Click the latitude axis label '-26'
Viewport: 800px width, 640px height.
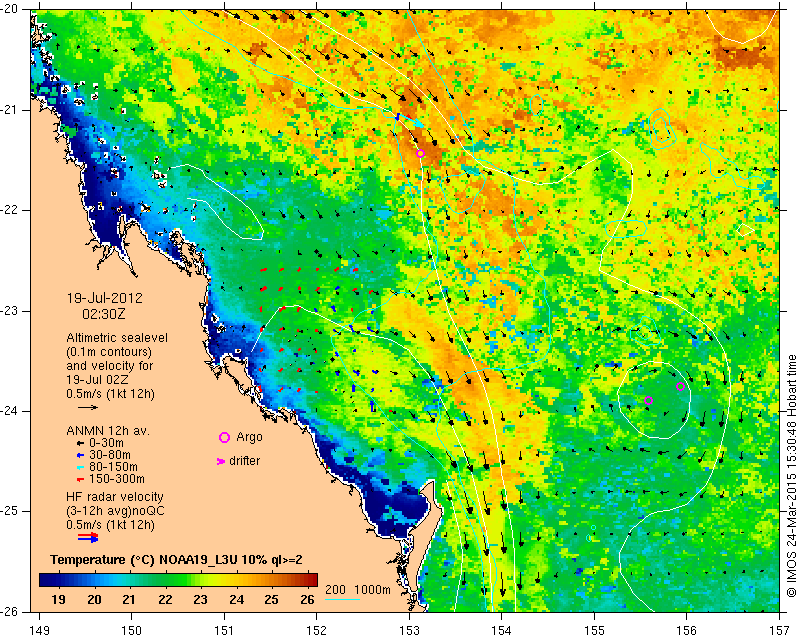coord(11,611)
